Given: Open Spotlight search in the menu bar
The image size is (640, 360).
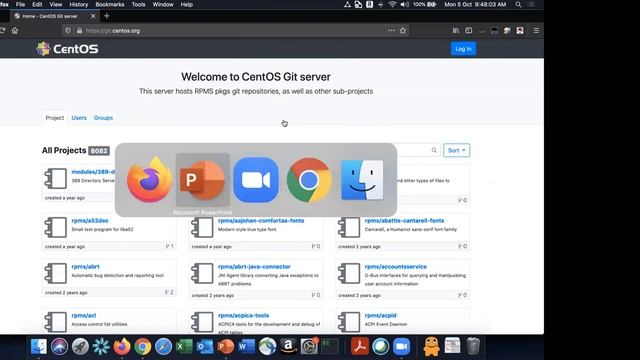Looking at the screenshot, I should 518,4.
